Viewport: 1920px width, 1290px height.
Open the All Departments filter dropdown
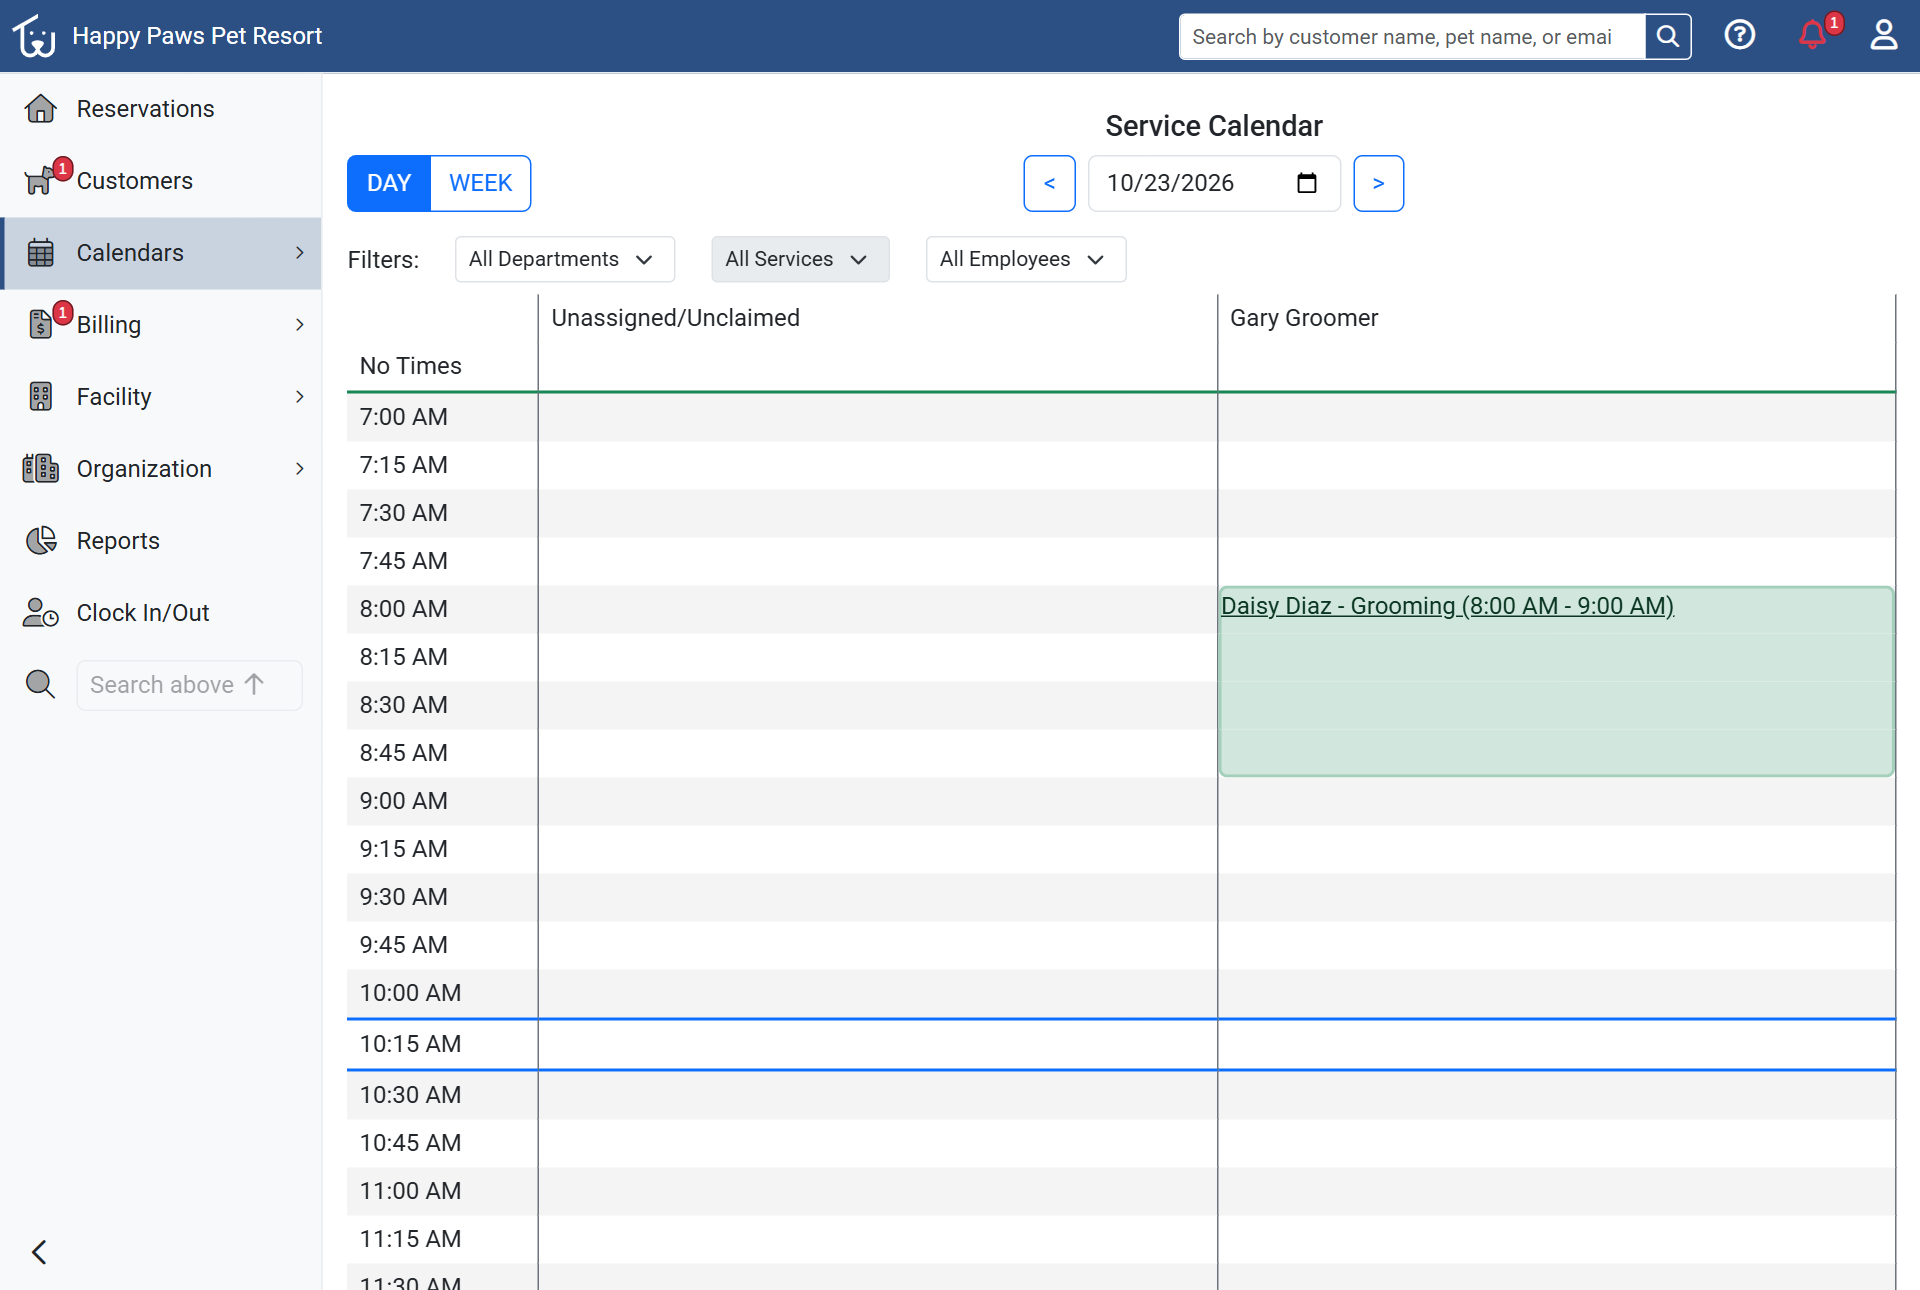click(565, 259)
